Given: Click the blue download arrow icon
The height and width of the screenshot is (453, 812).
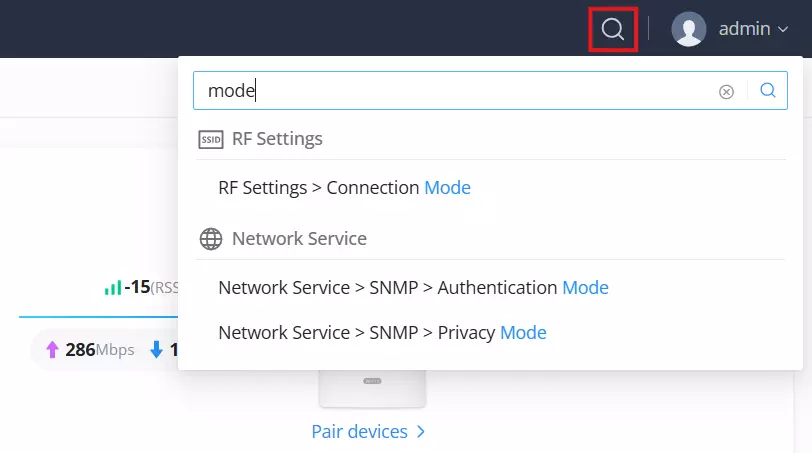Looking at the screenshot, I should [156, 349].
